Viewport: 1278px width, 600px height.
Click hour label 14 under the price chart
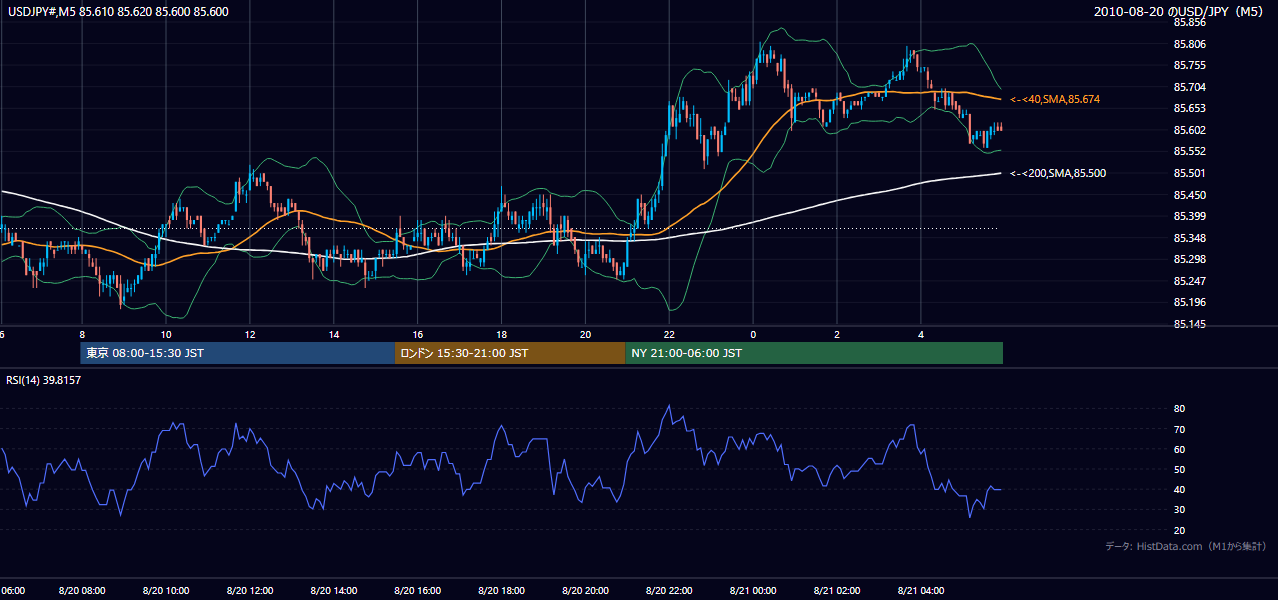click(x=334, y=334)
